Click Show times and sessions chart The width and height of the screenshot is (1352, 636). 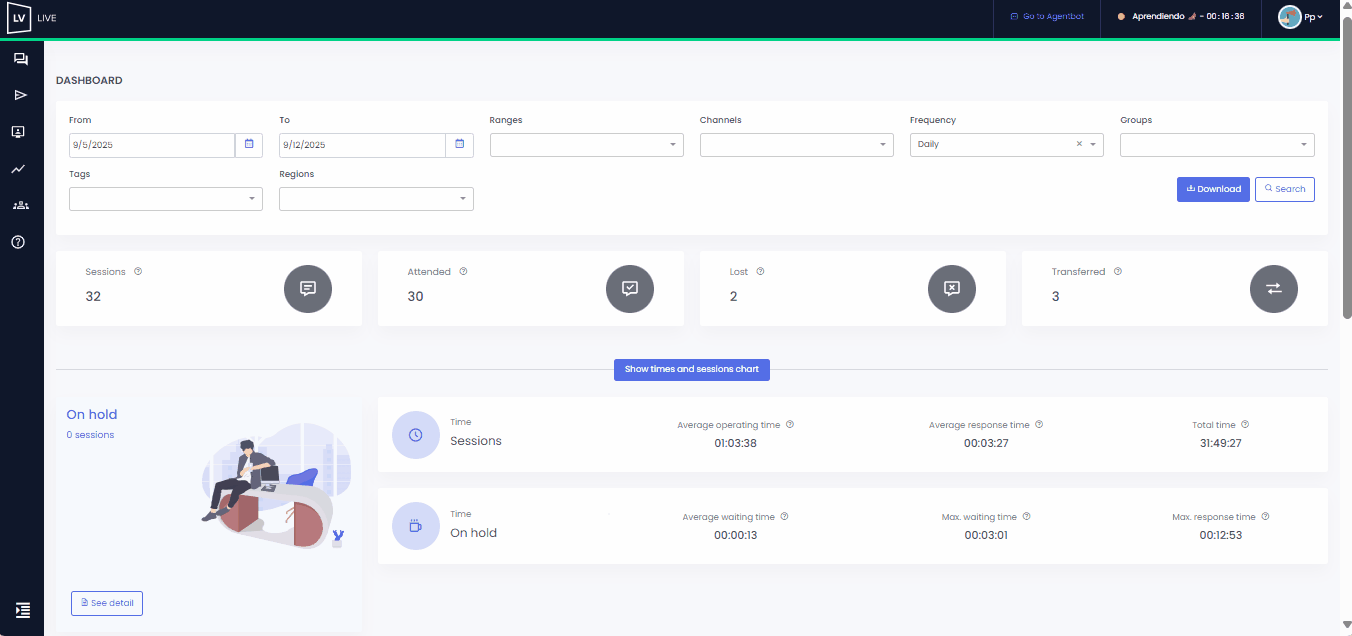click(692, 369)
